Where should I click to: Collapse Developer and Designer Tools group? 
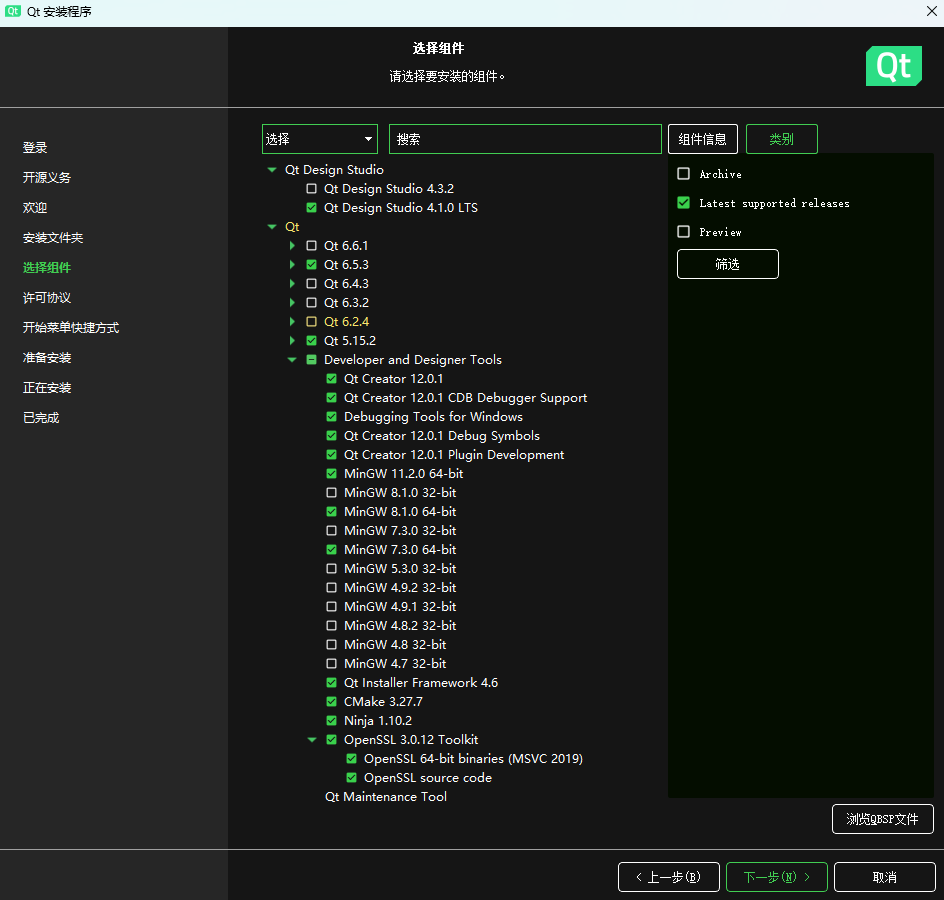(292, 360)
